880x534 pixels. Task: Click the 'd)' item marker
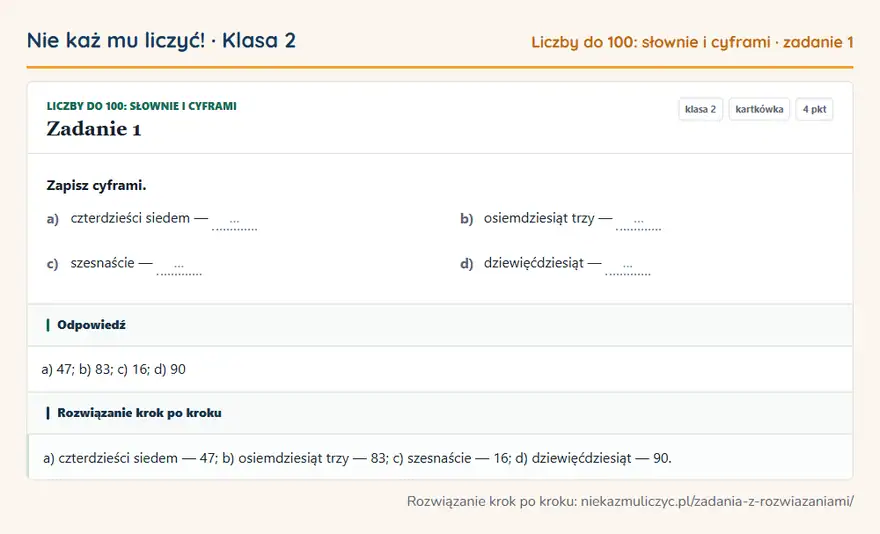tap(467, 264)
